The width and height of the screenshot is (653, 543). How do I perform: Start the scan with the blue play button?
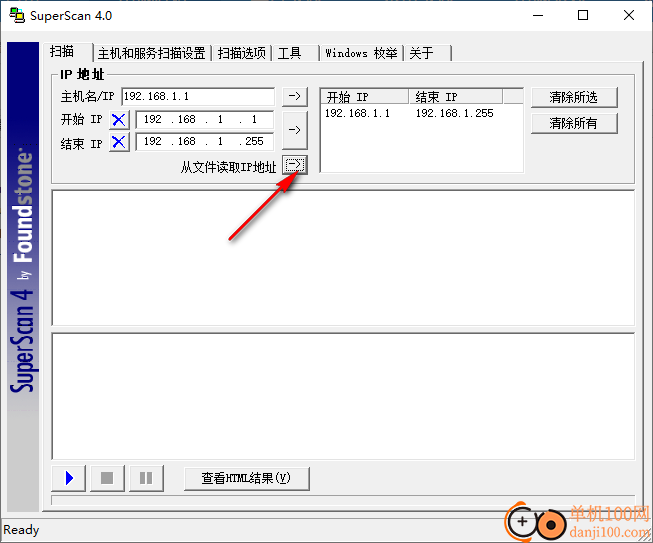coord(69,478)
